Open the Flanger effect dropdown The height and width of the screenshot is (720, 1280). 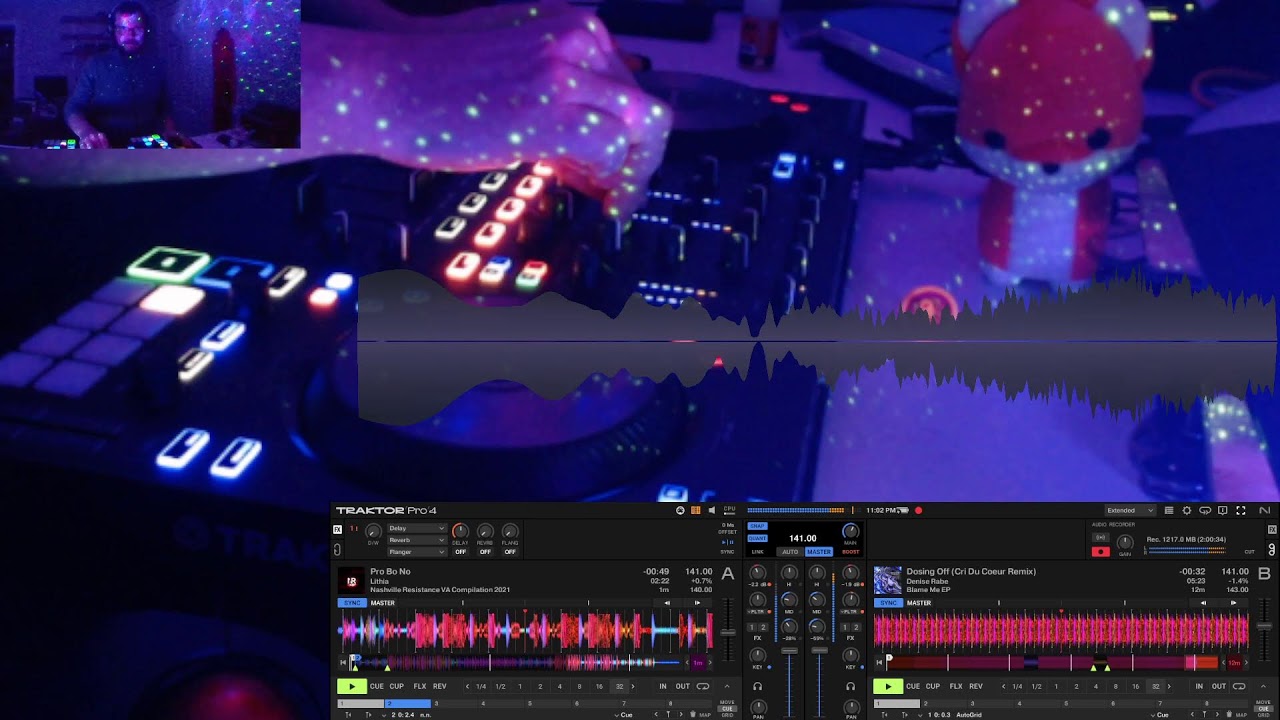(x=417, y=552)
